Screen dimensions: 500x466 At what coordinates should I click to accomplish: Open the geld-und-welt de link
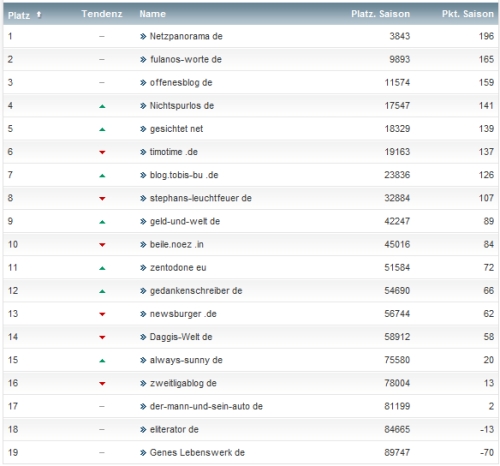(185, 221)
